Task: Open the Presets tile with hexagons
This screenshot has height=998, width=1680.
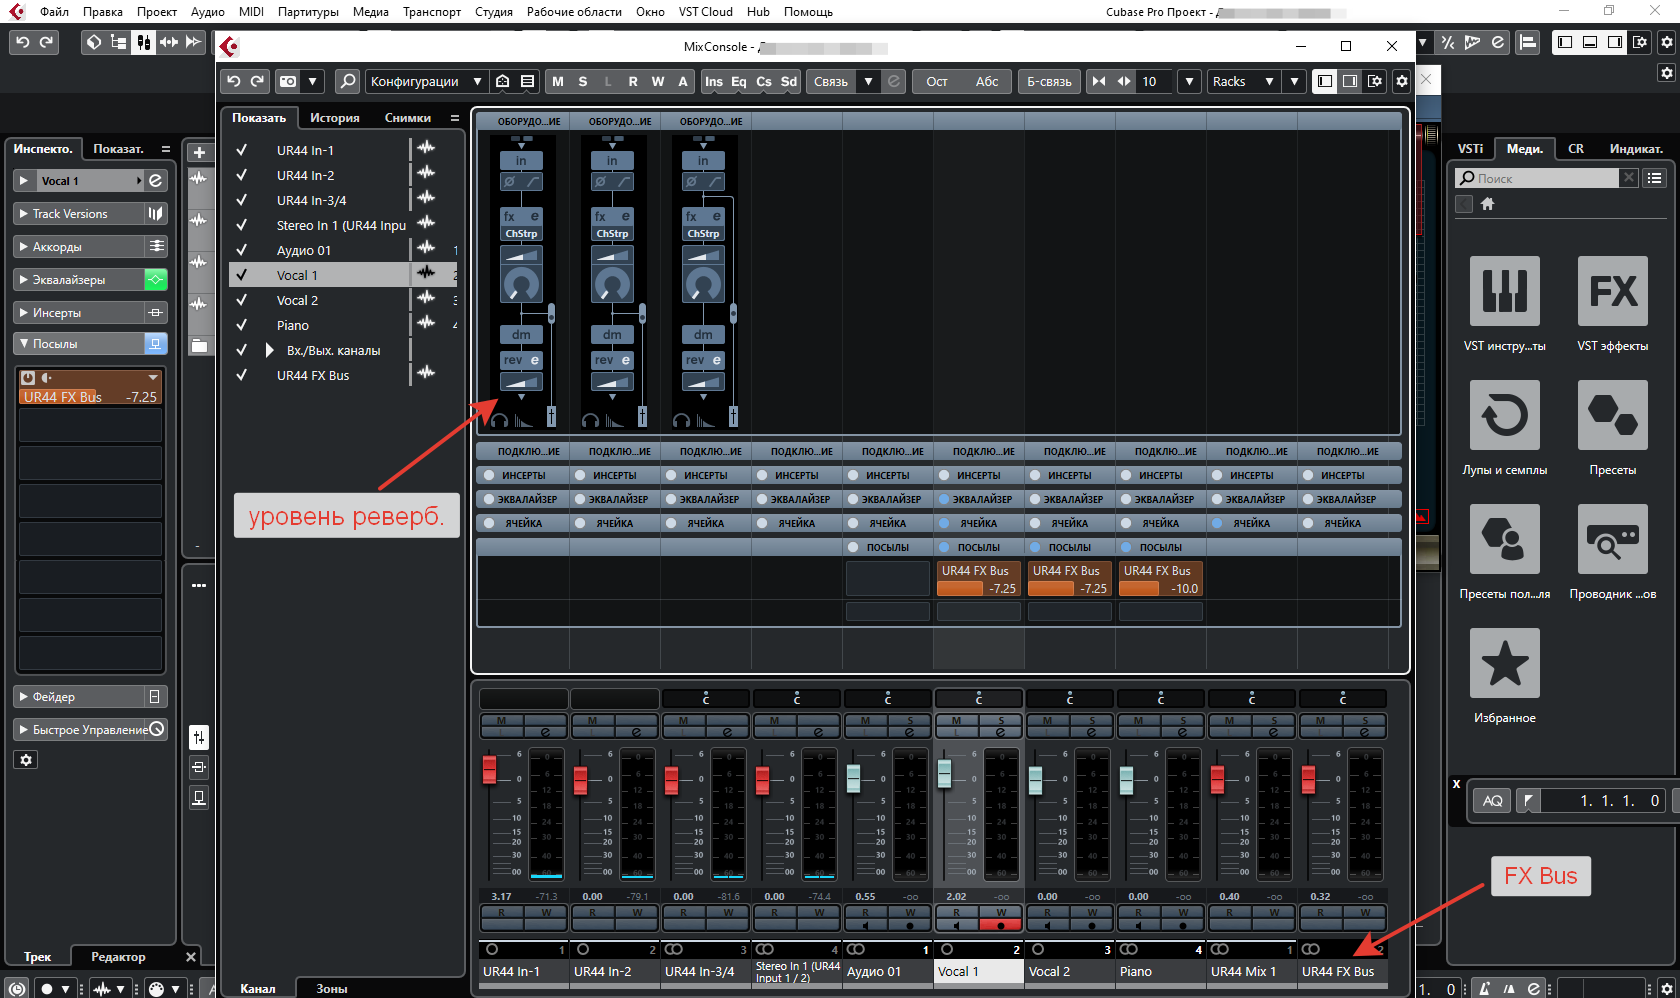Action: (1612, 415)
